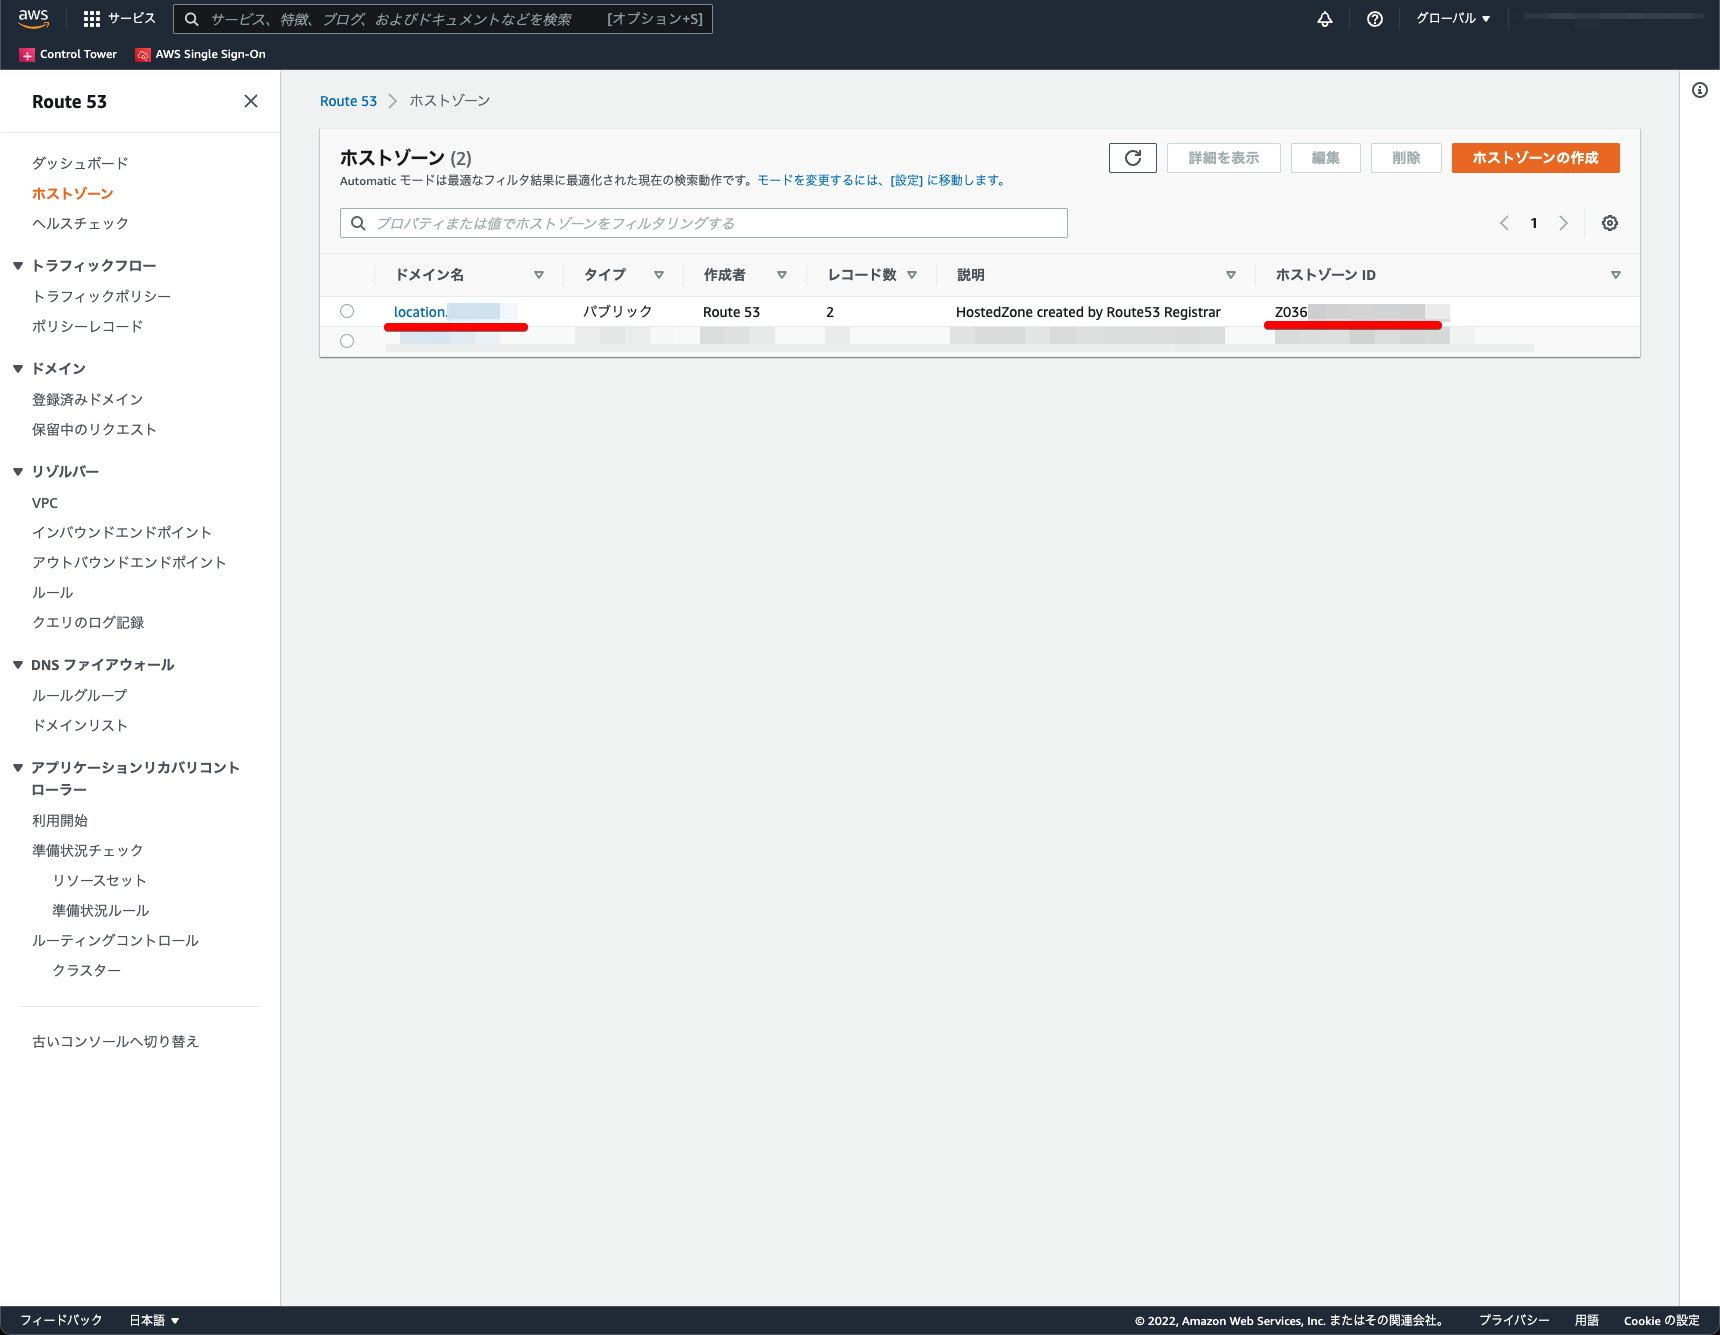Close the Route 53 navigation sidebar
The image size is (1720, 1335).
coord(251,101)
